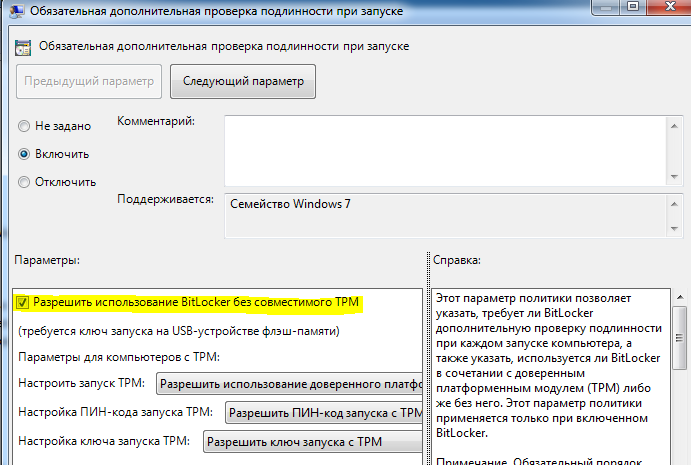Select the 'Включить' radio button
This screenshot has height=465, width=691.
tap(24, 154)
